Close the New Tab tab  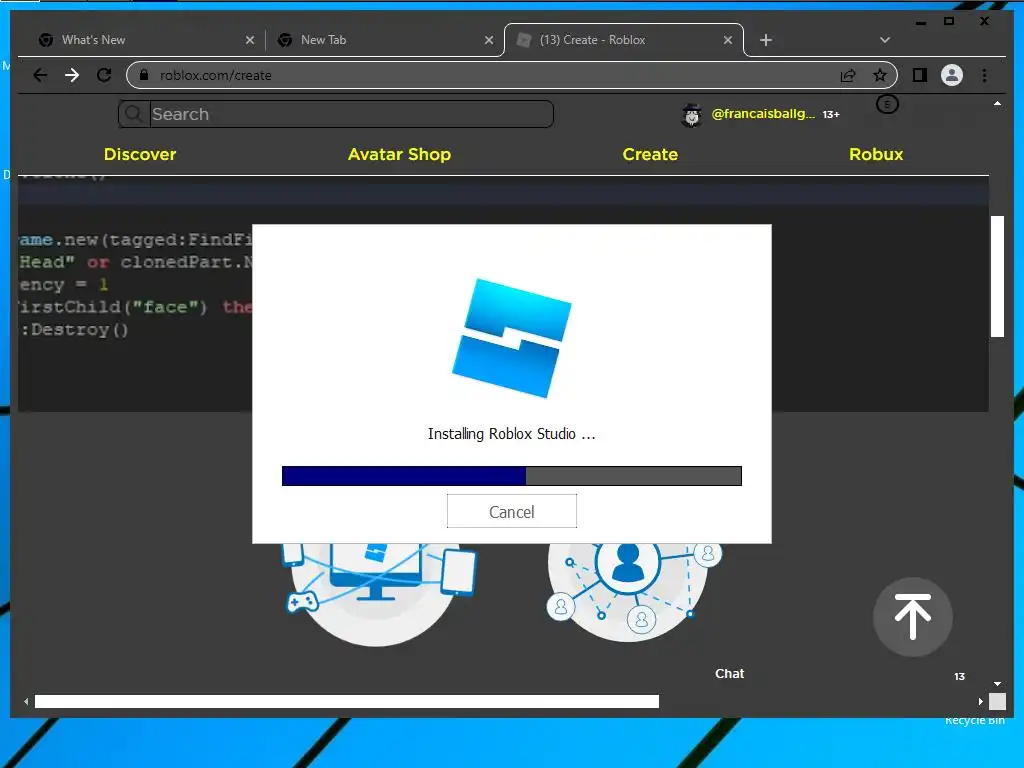pos(488,40)
